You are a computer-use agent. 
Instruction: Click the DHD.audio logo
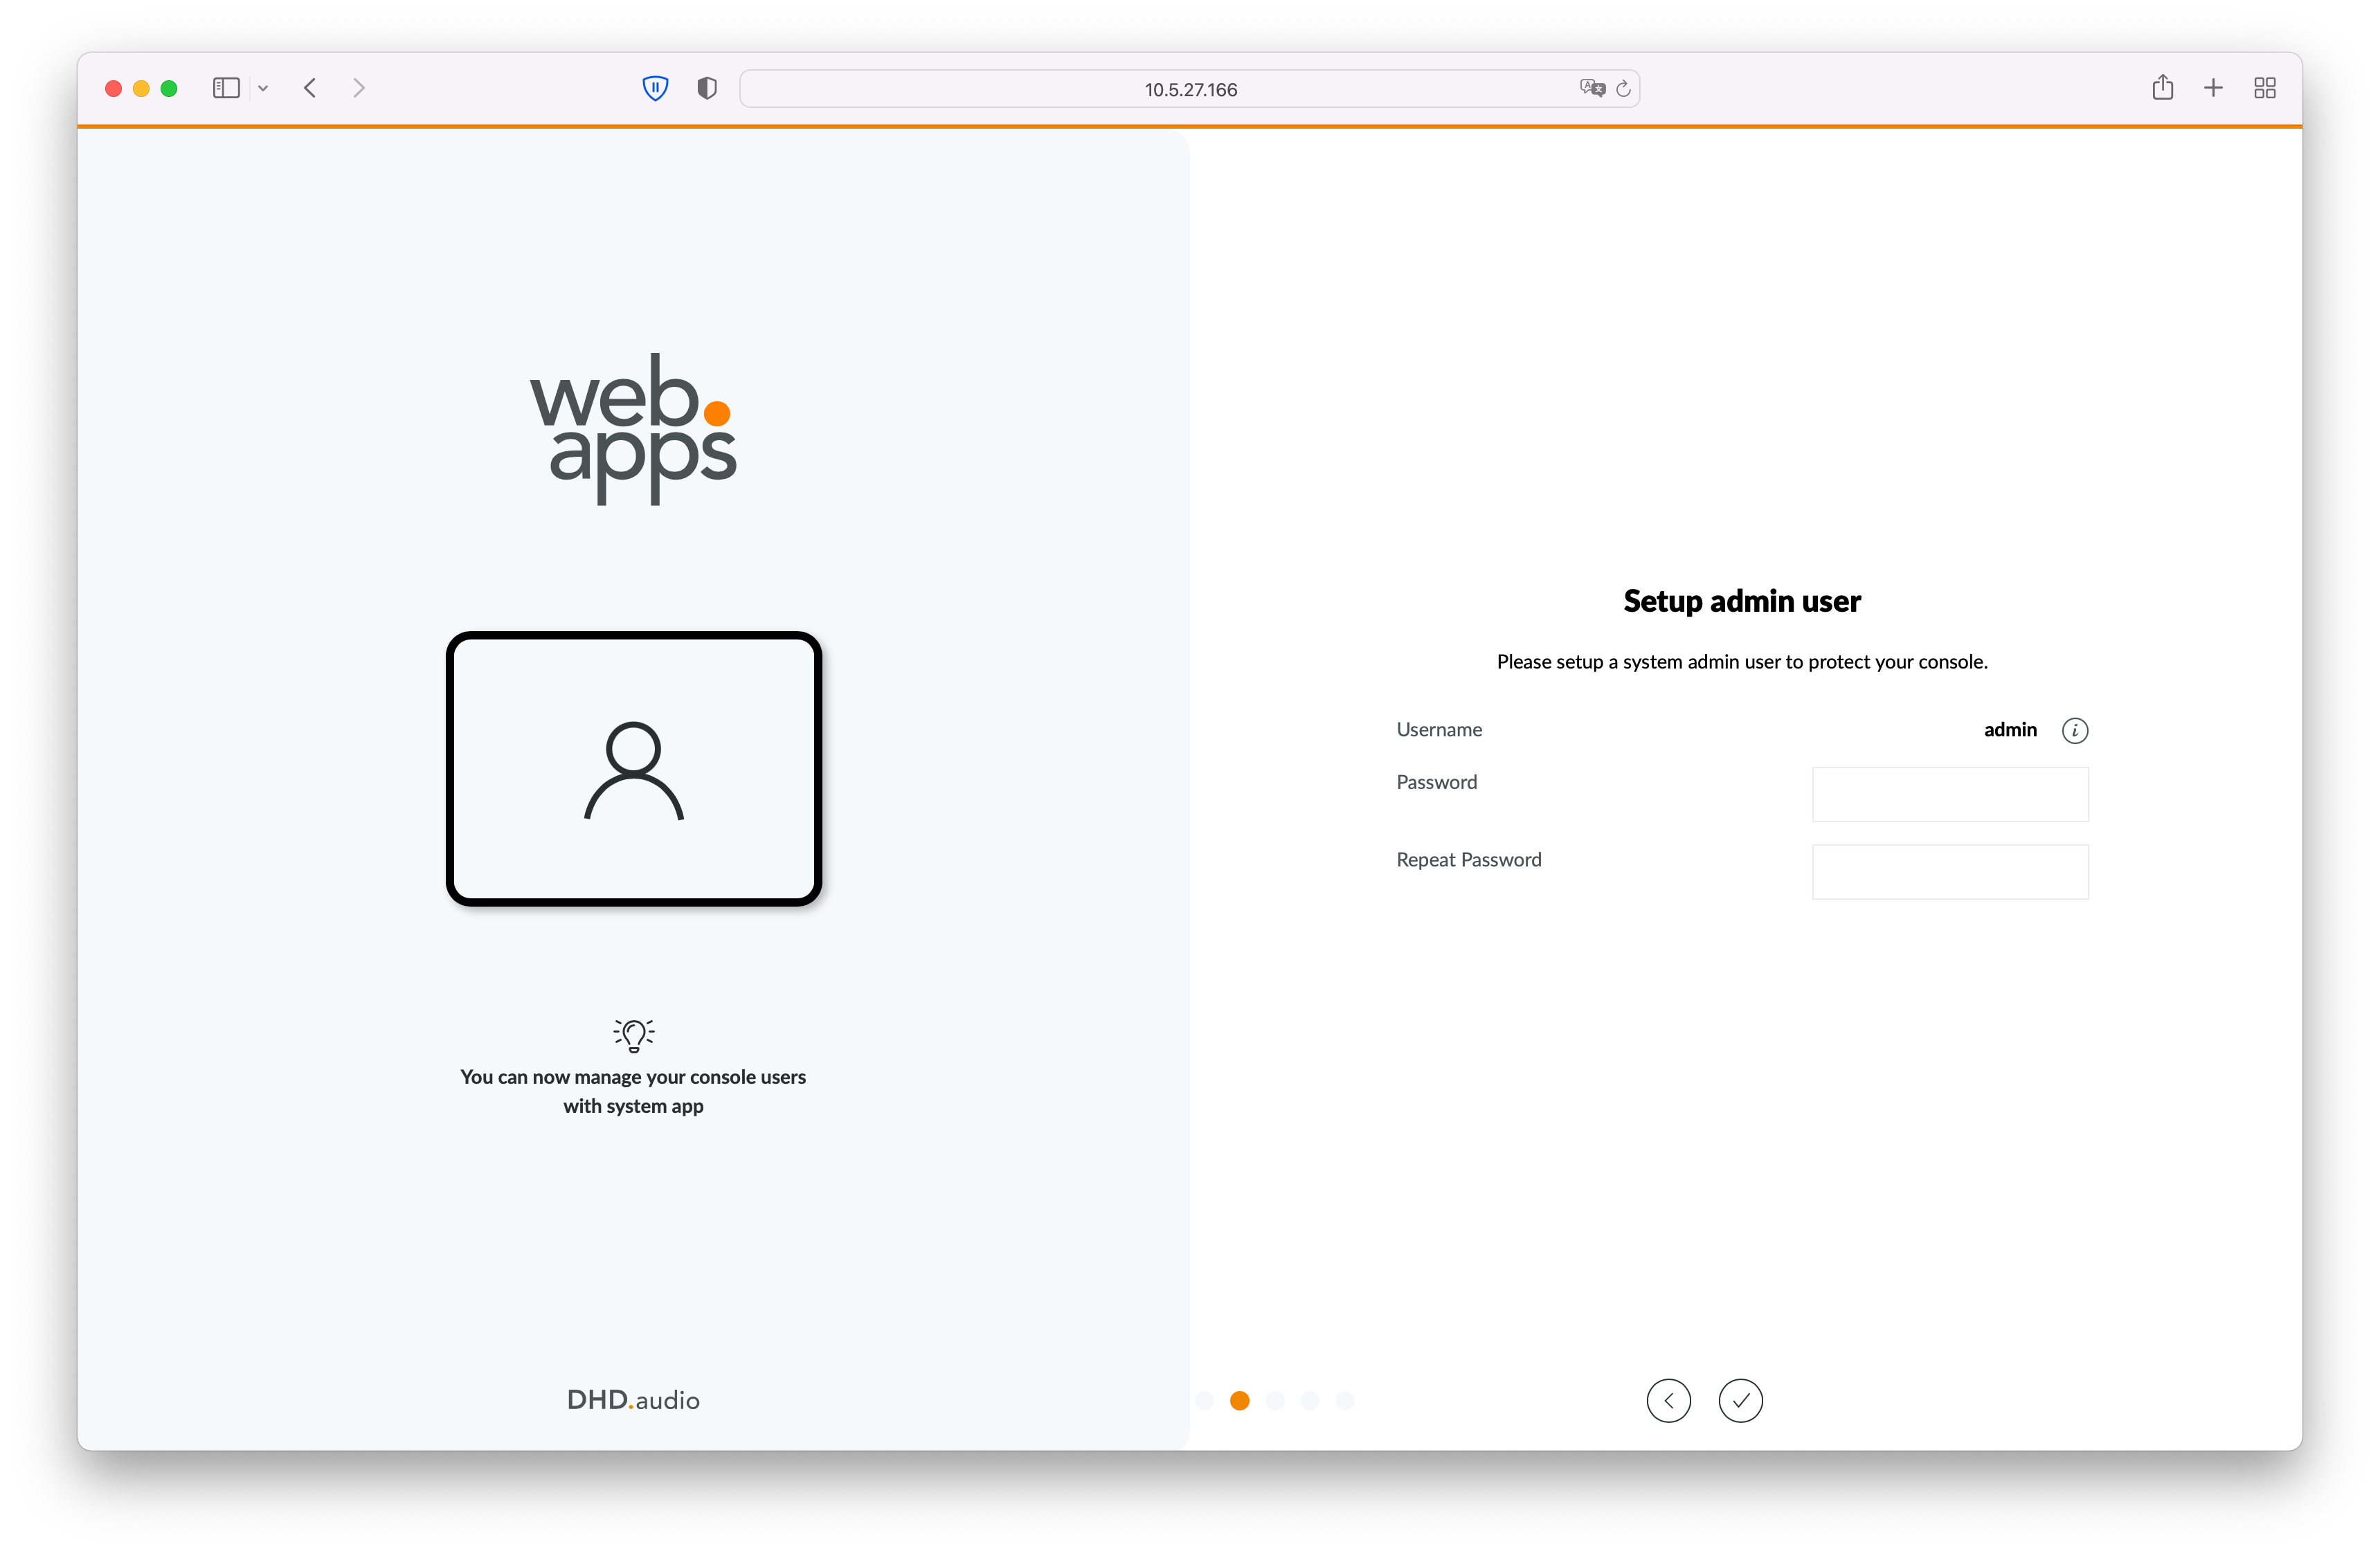coord(633,1399)
